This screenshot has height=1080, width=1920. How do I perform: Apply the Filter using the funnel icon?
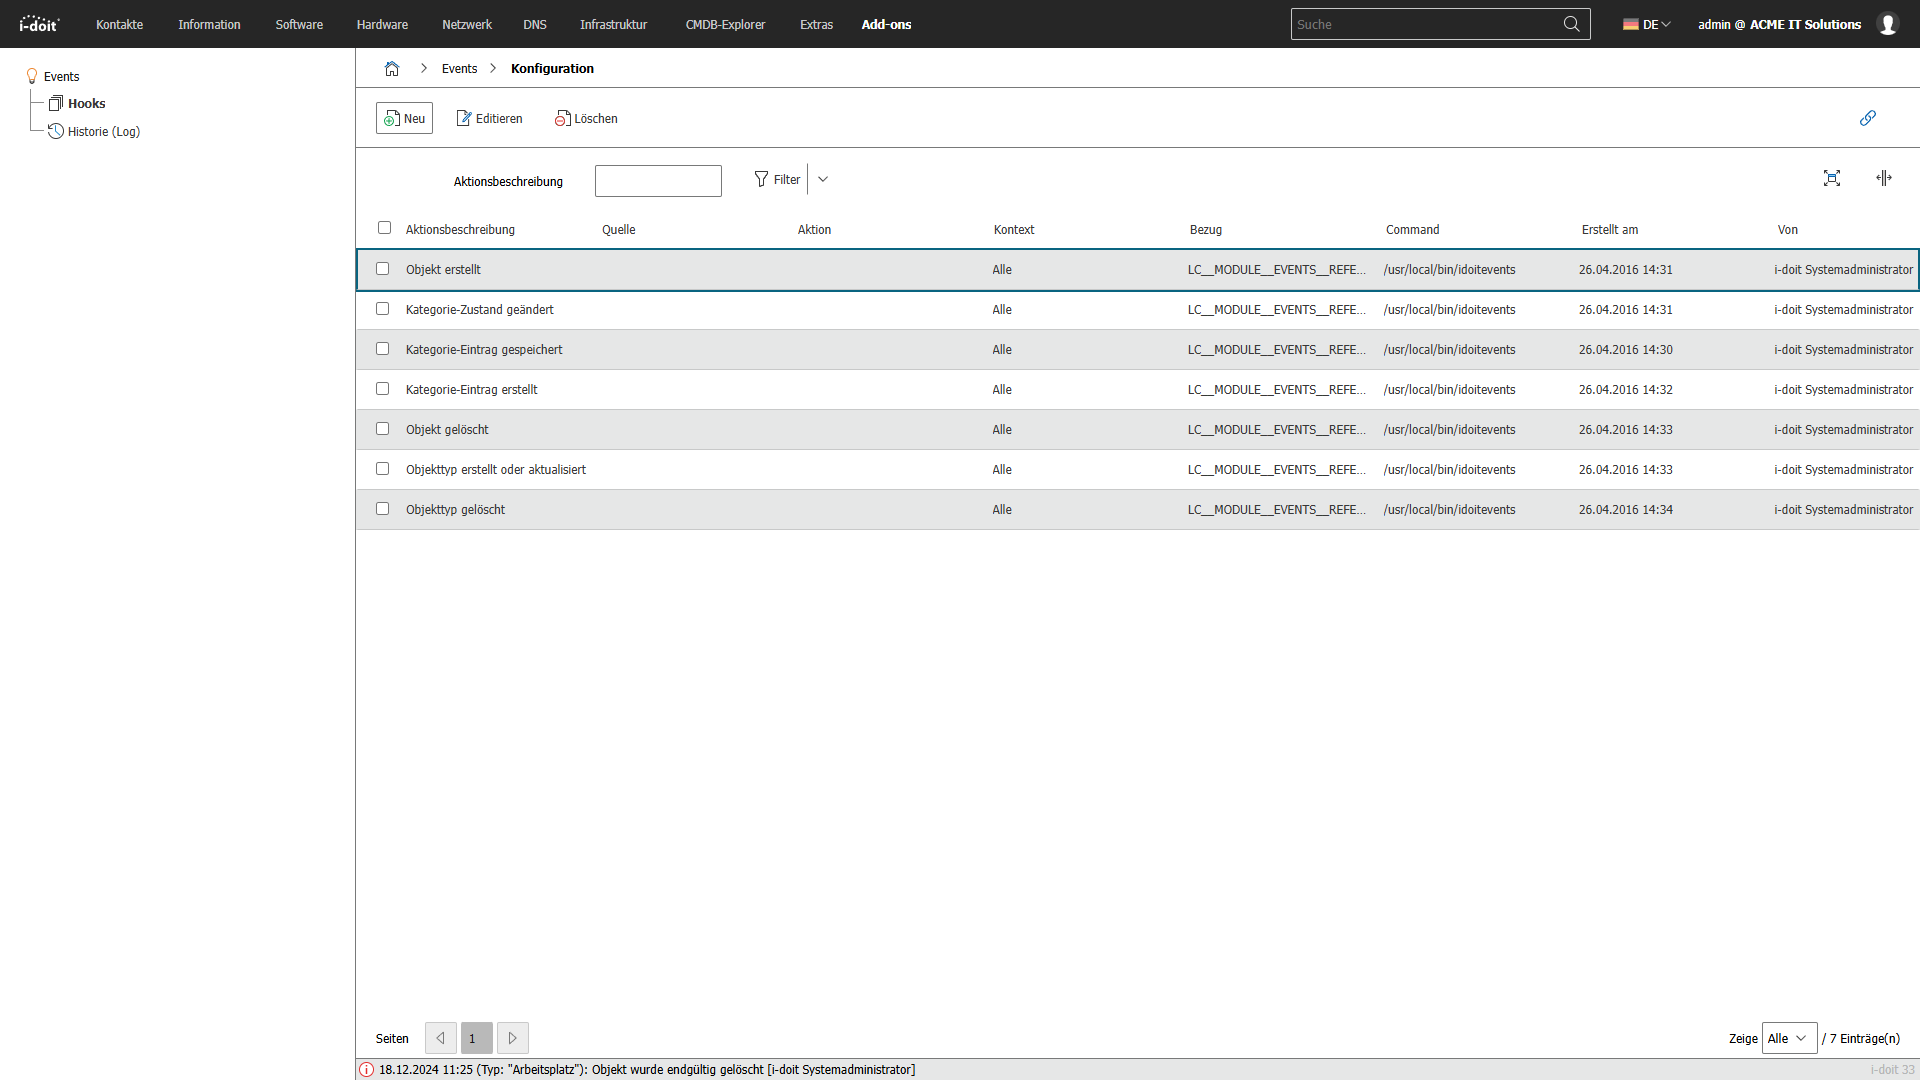click(x=777, y=179)
